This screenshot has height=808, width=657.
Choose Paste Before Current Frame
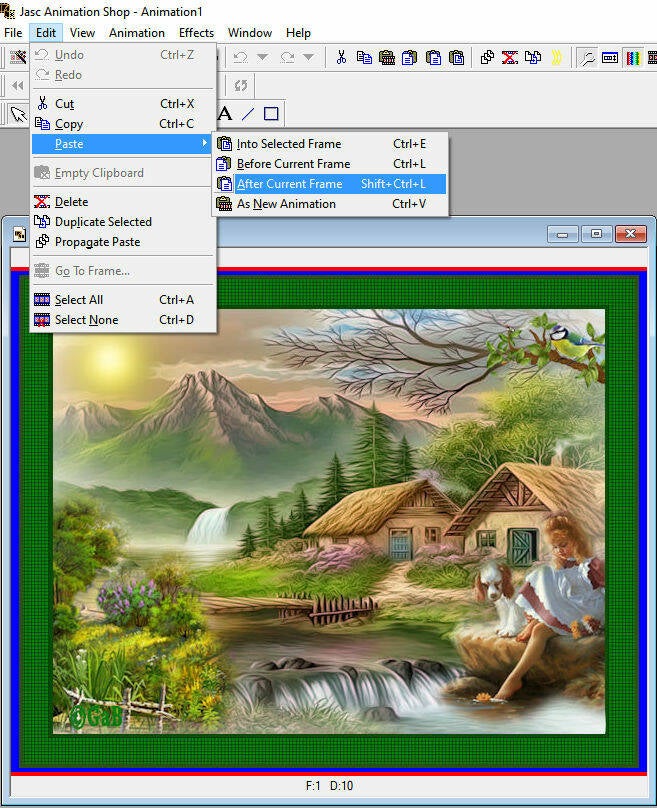click(330, 164)
